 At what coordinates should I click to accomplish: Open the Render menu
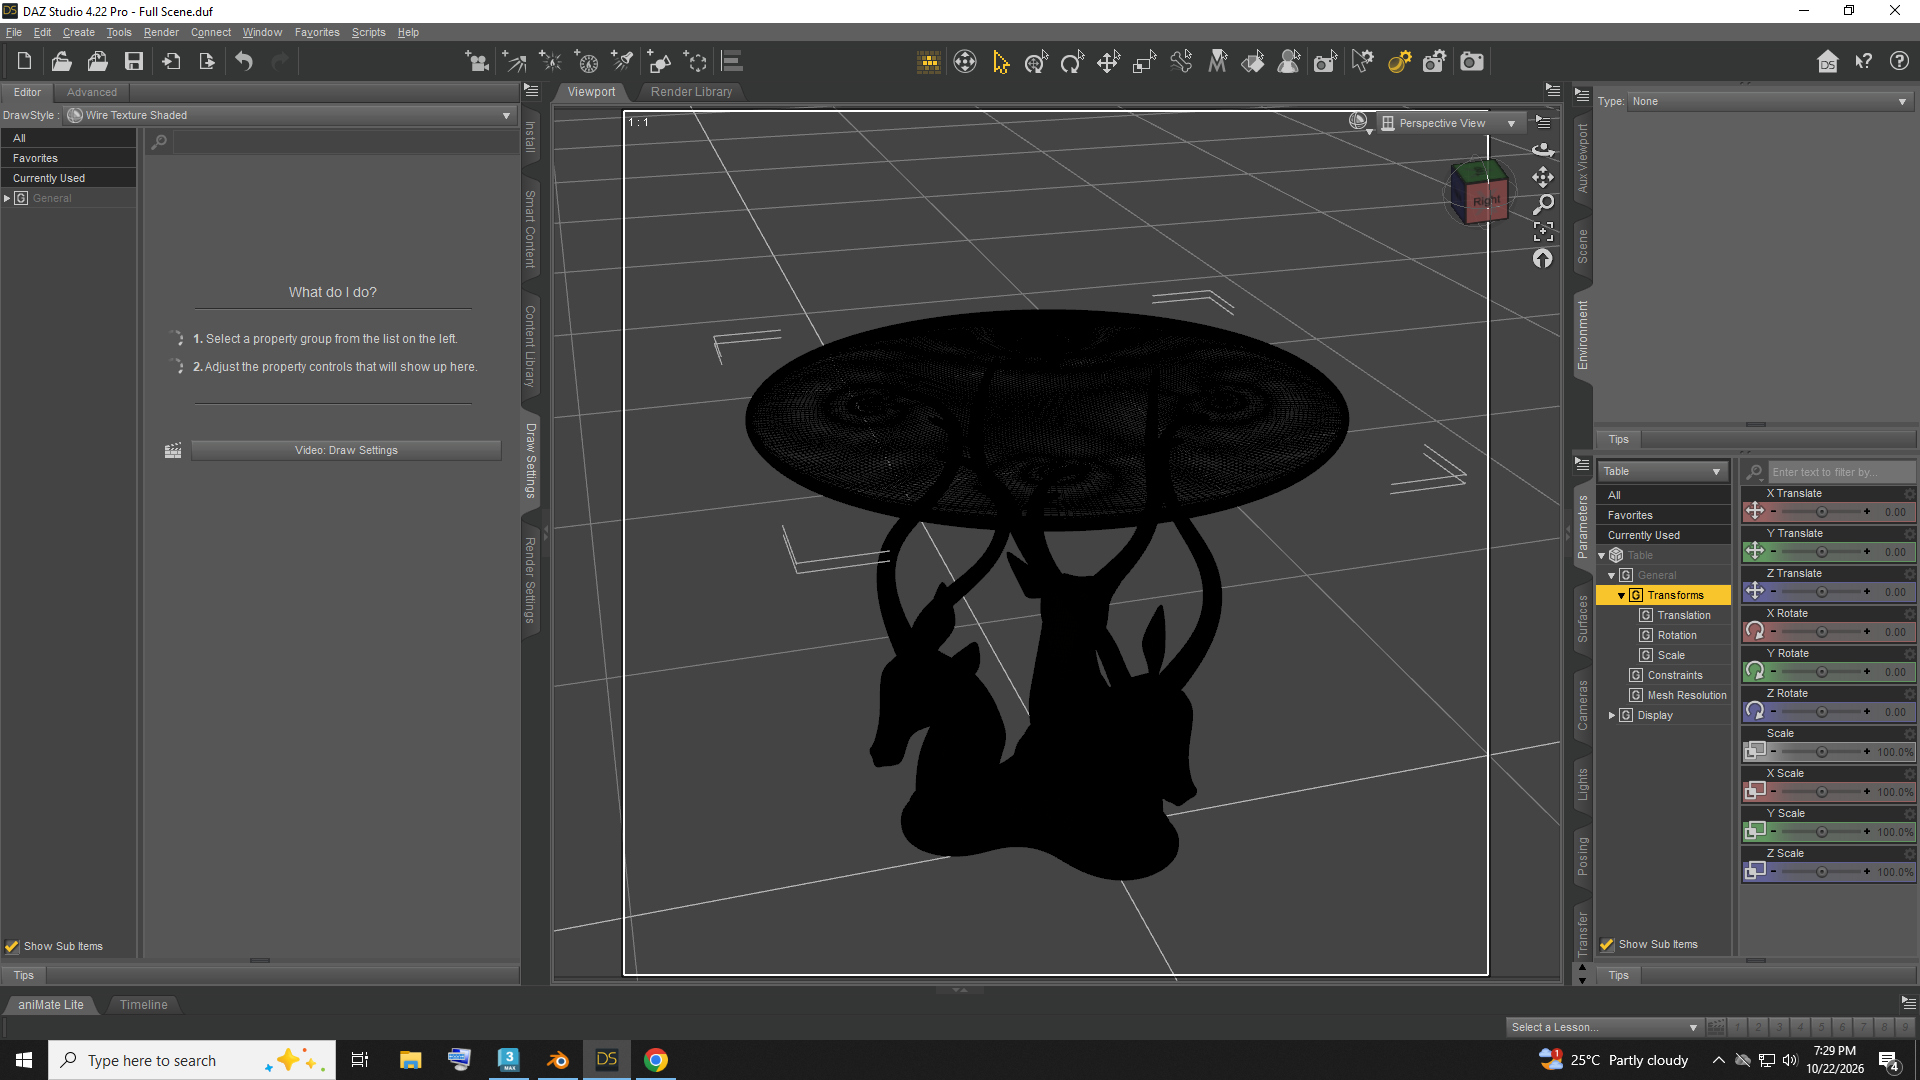161,32
